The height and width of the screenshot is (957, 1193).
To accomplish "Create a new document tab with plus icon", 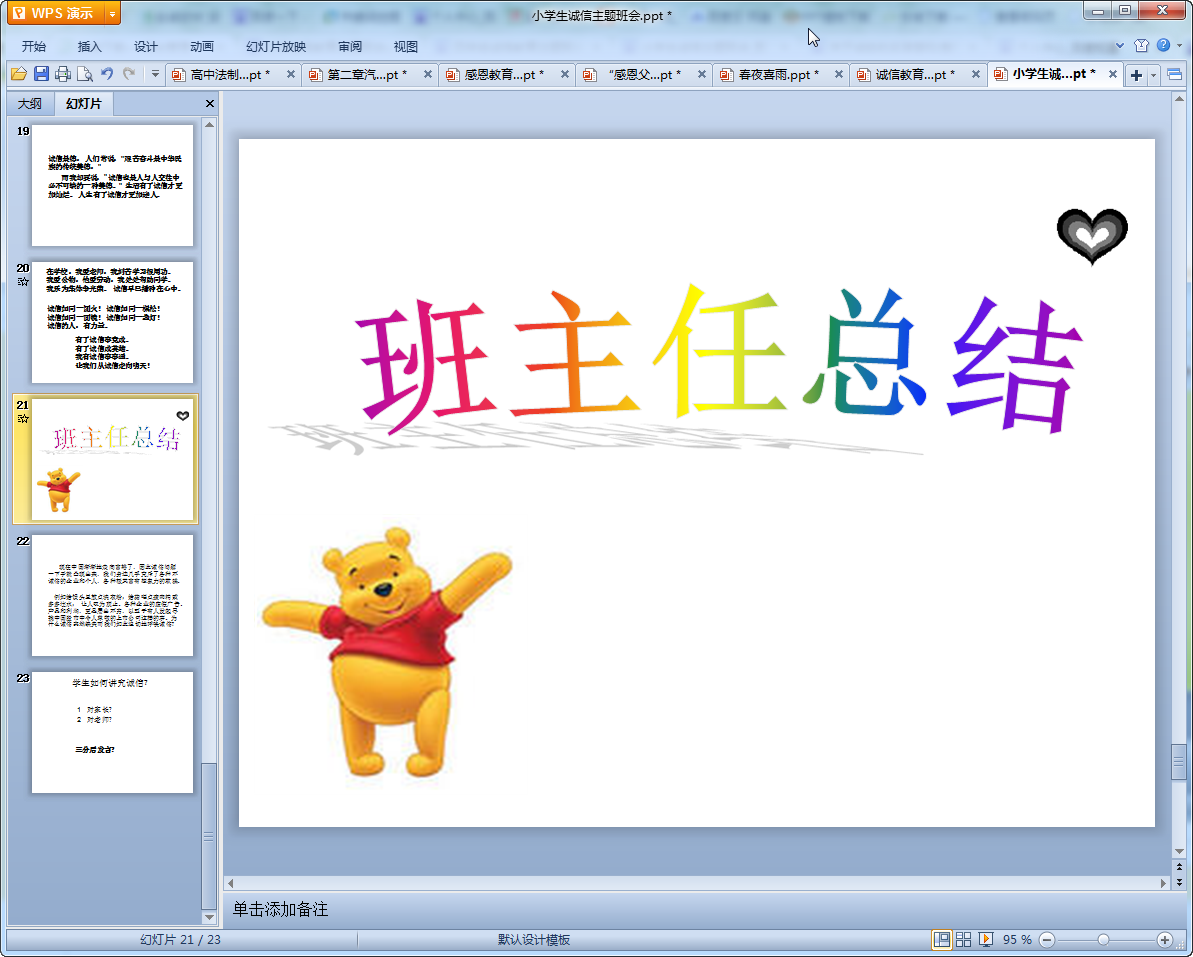I will point(1136,75).
